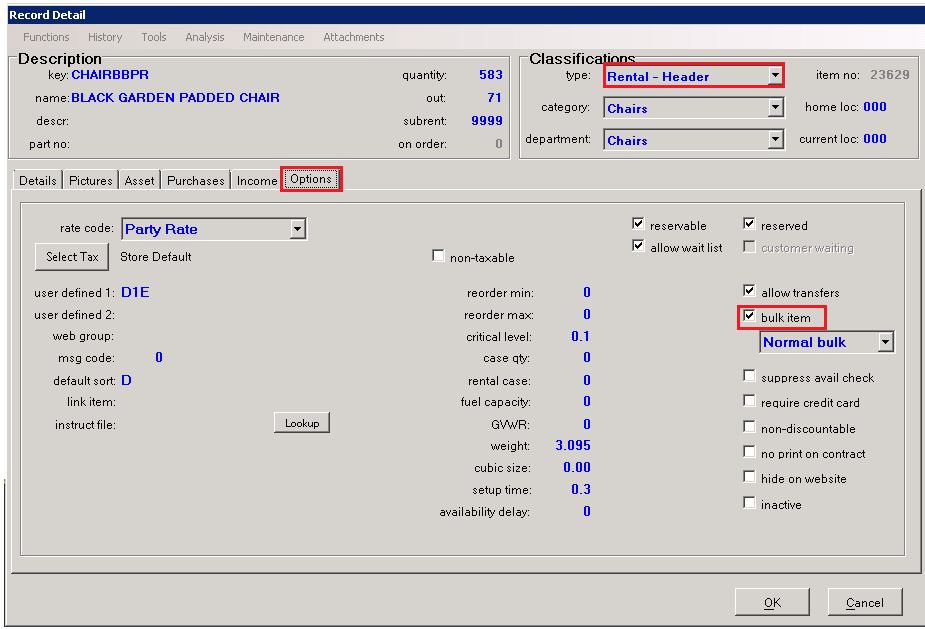Uncheck the reservable checkbox
Image resolution: width=925 pixels, height=629 pixels.
[x=638, y=225]
